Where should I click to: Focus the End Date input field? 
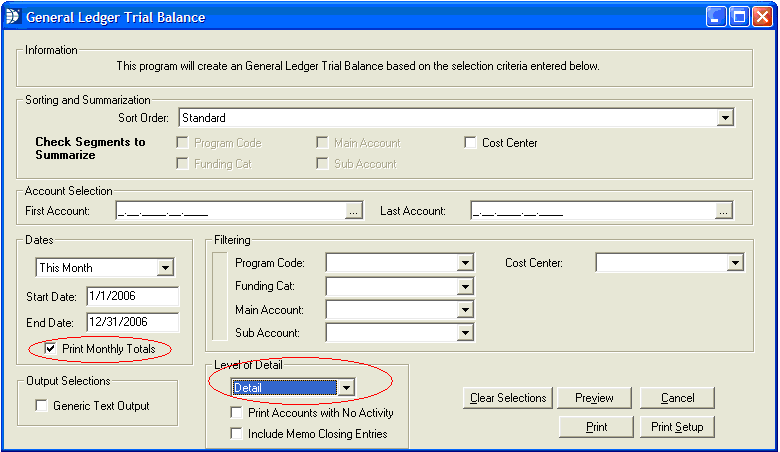tap(131, 322)
